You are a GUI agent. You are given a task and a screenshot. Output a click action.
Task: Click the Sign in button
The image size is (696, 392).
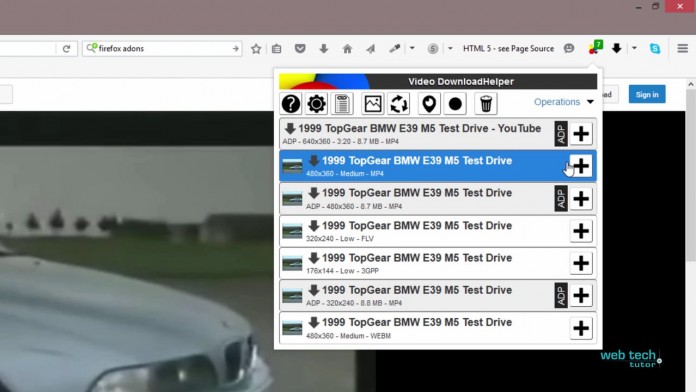(x=647, y=95)
